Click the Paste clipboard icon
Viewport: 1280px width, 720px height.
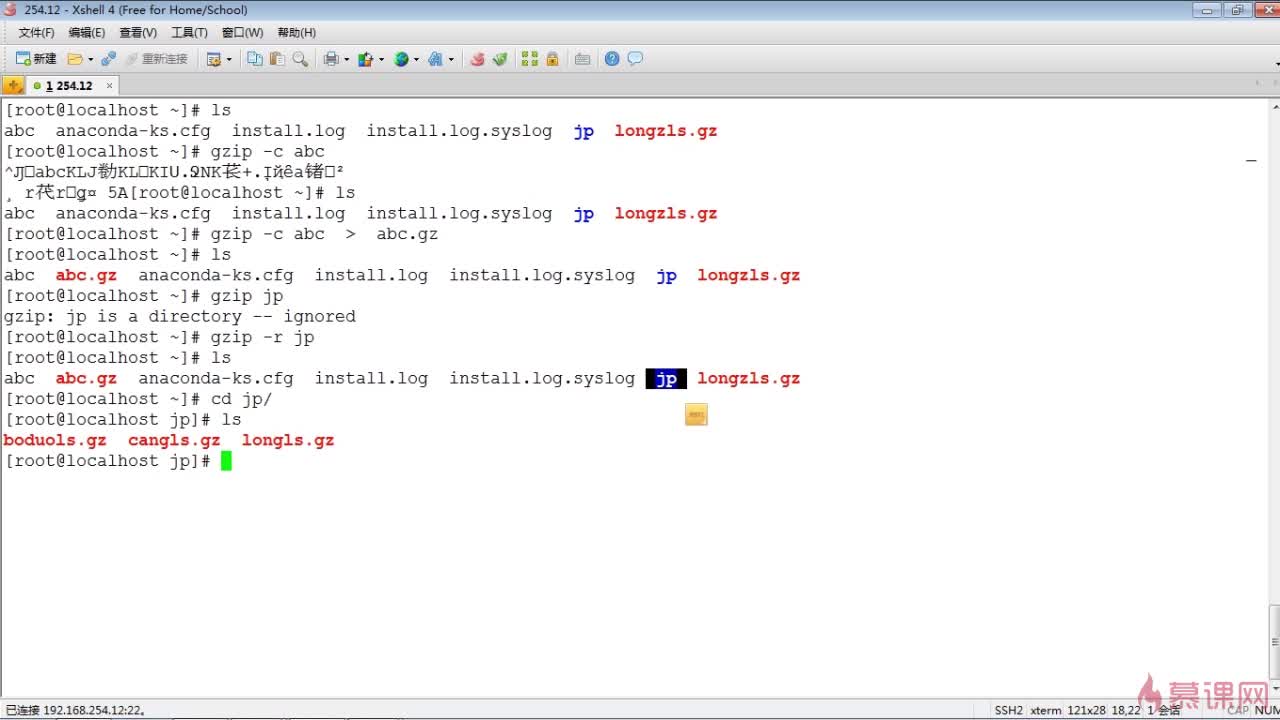pos(277,59)
